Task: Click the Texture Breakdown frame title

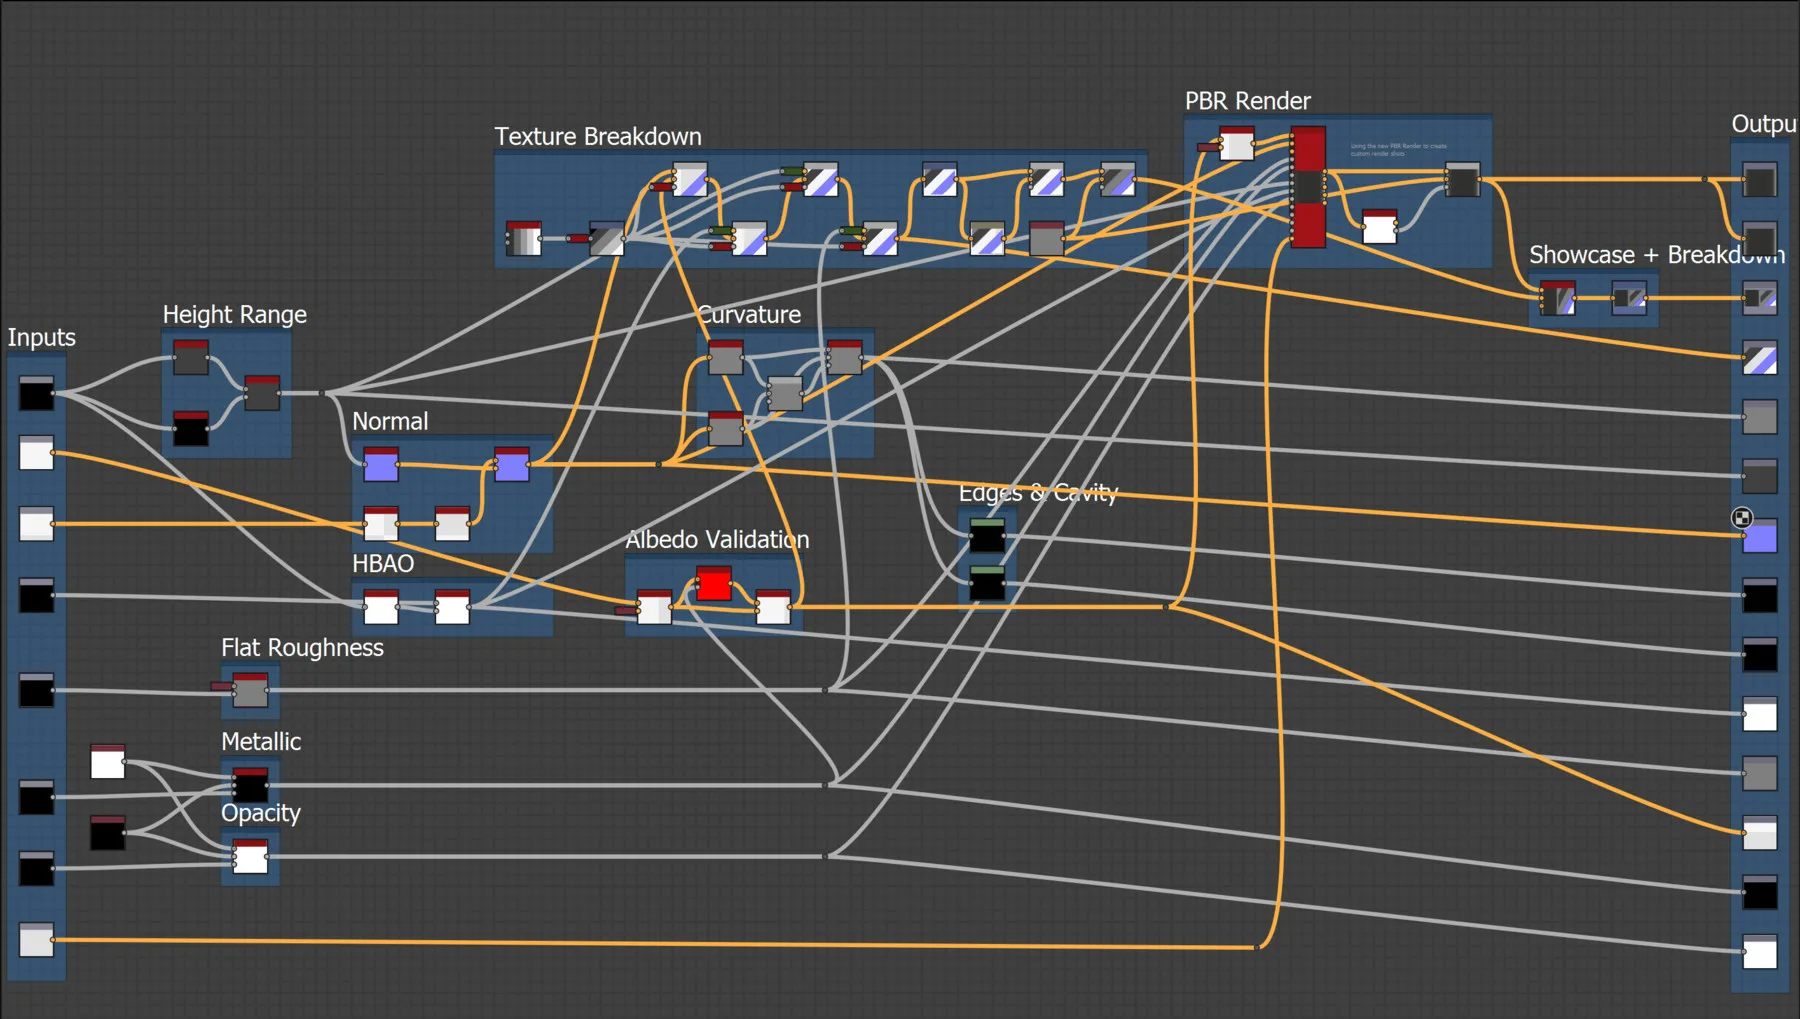Action: point(598,136)
